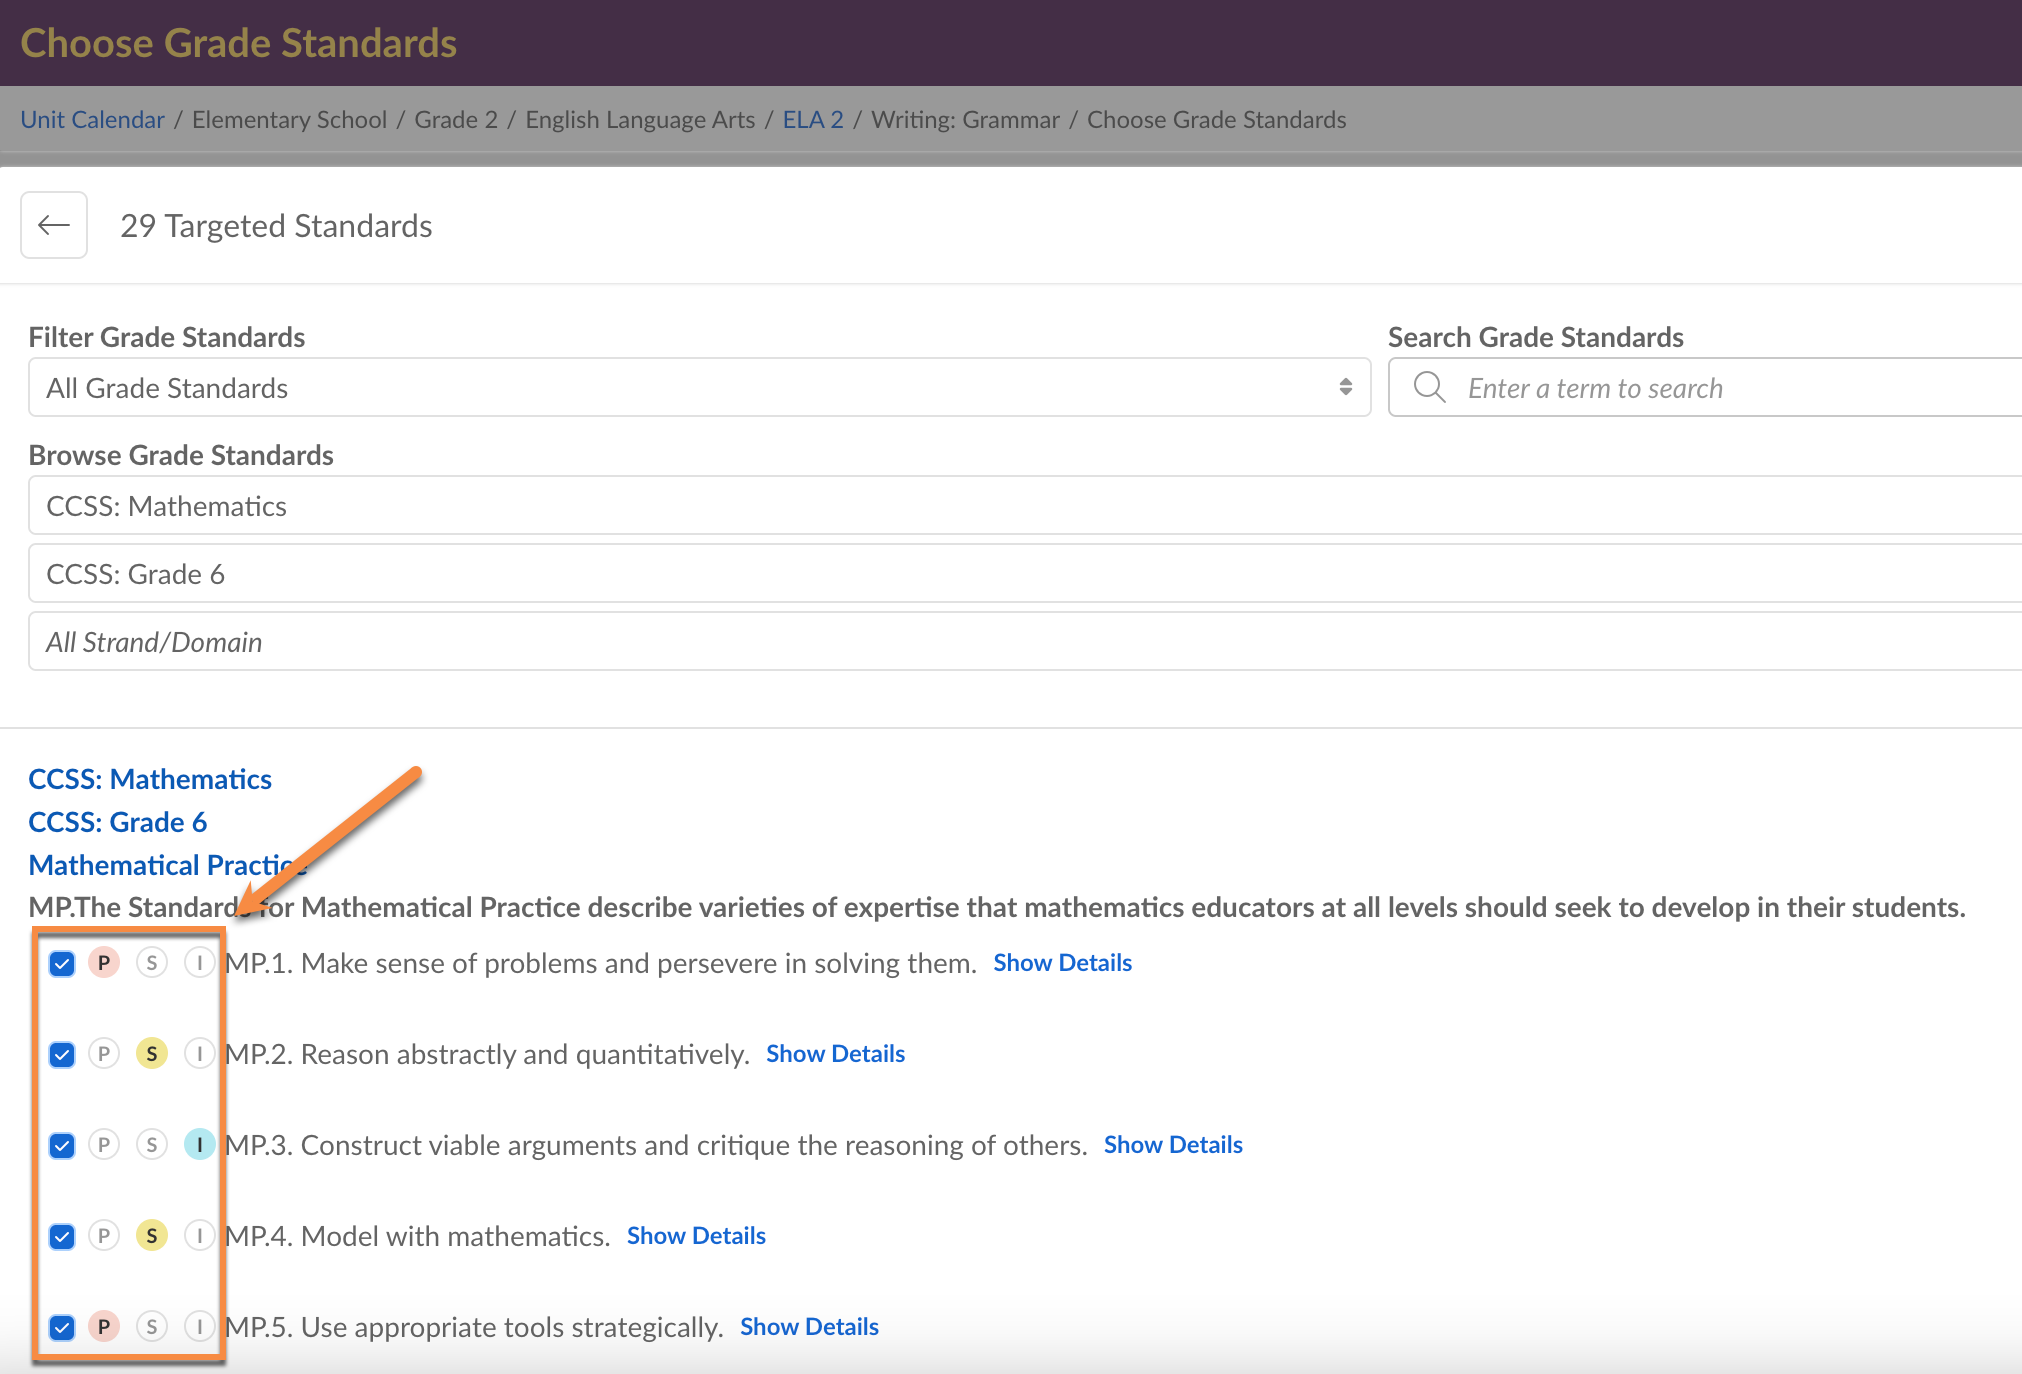Open the ELA 2 breadcrumb link
The image size is (2022, 1374).
[812, 120]
